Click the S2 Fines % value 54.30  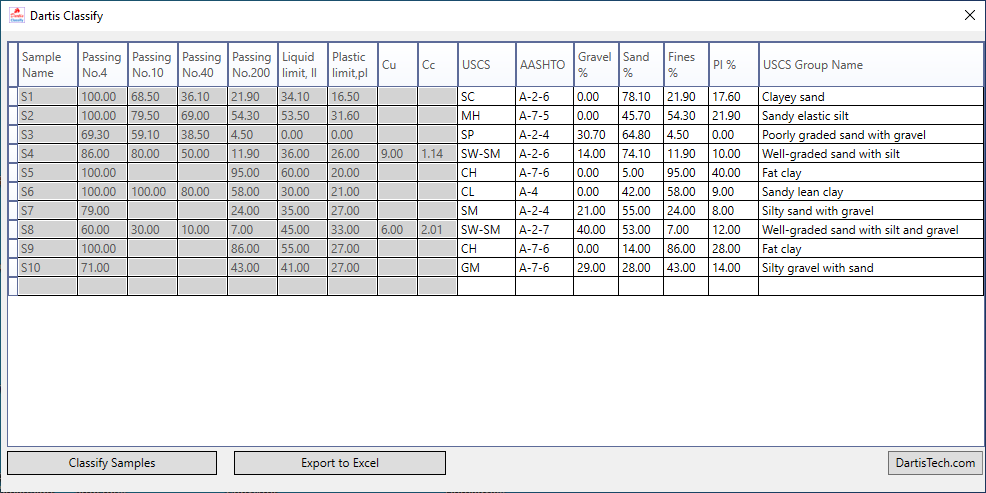pyautogui.click(x=686, y=116)
